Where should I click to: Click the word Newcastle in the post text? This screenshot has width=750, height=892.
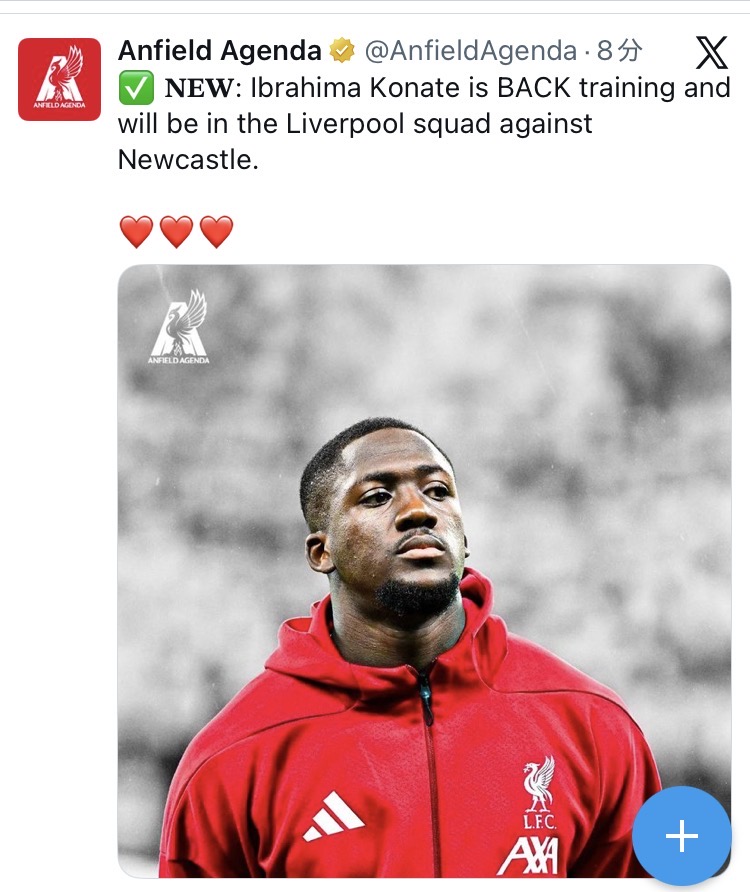point(186,160)
